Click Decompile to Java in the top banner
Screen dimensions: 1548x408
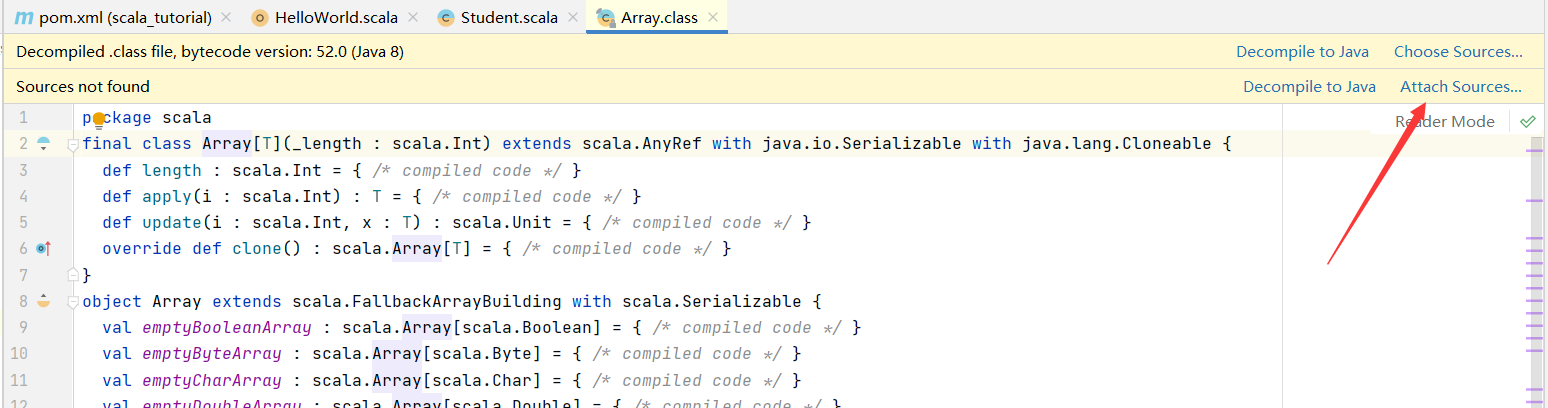click(1301, 52)
